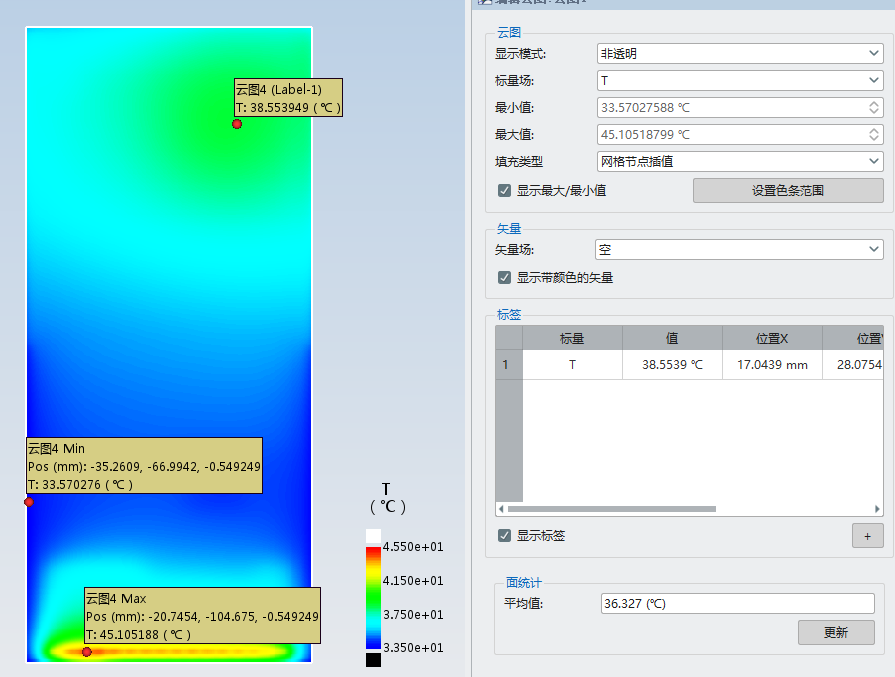Click the red Min marker point
This screenshot has height=677, width=895.
[29, 502]
